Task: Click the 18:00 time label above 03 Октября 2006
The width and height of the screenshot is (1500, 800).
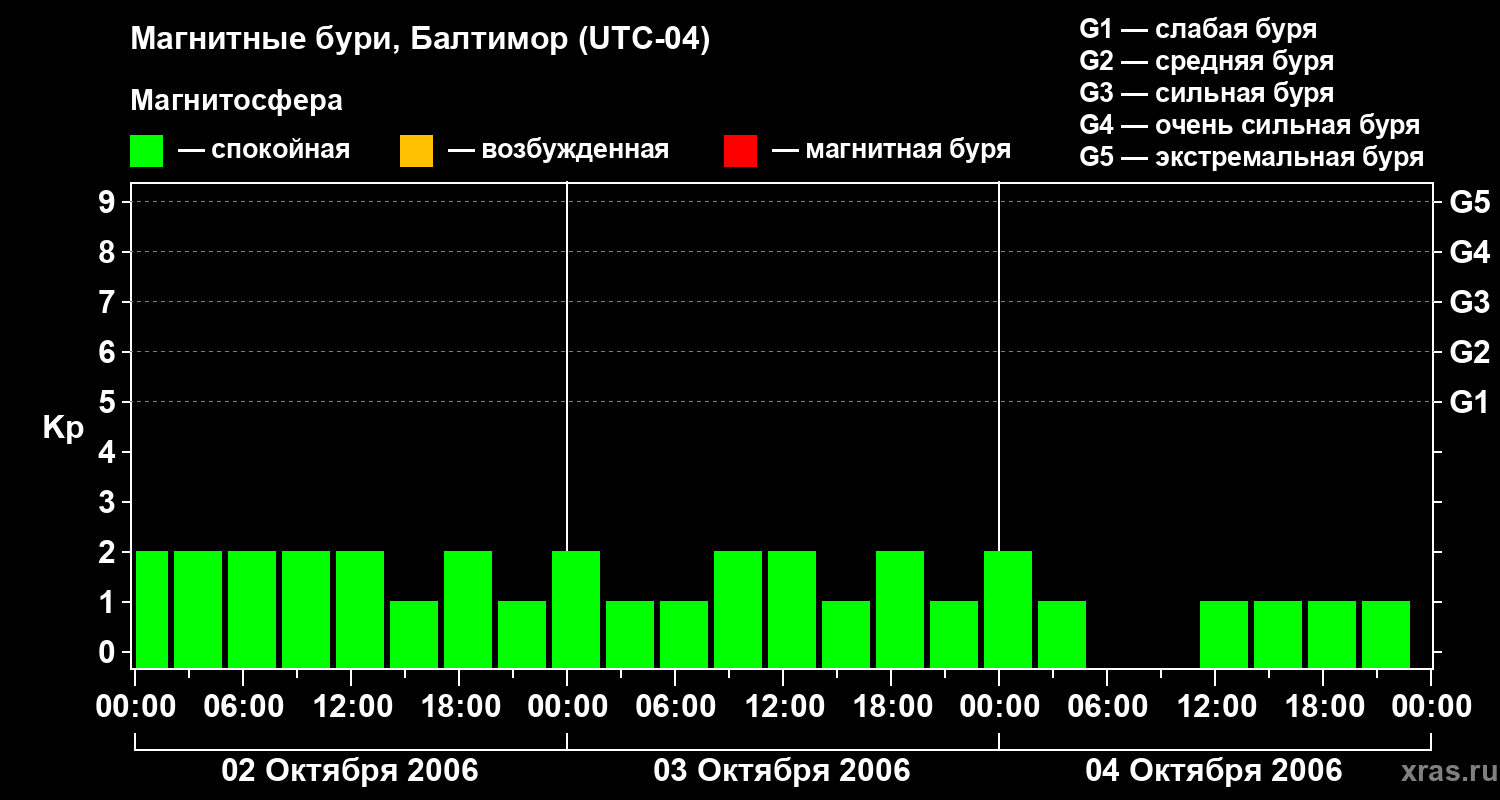Action: click(x=891, y=707)
